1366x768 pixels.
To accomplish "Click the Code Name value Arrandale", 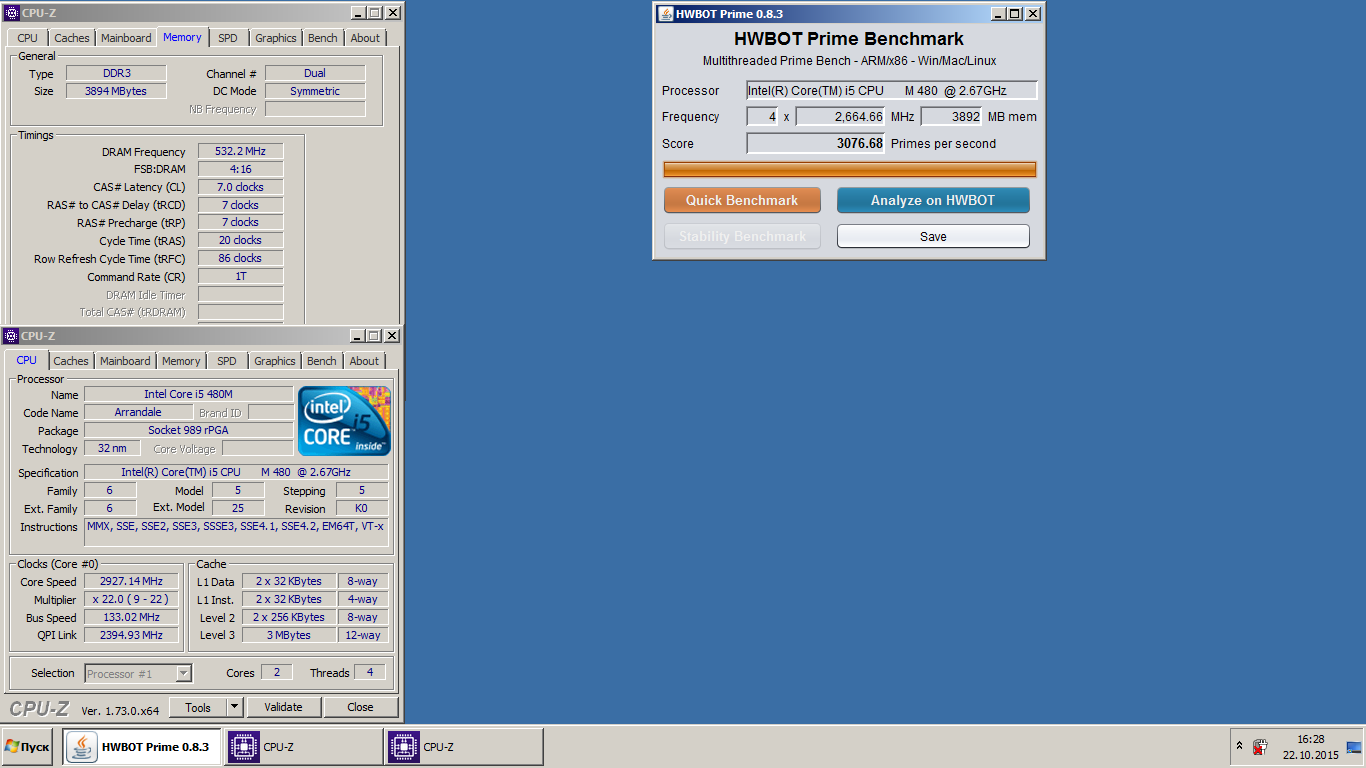I will [x=138, y=413].
